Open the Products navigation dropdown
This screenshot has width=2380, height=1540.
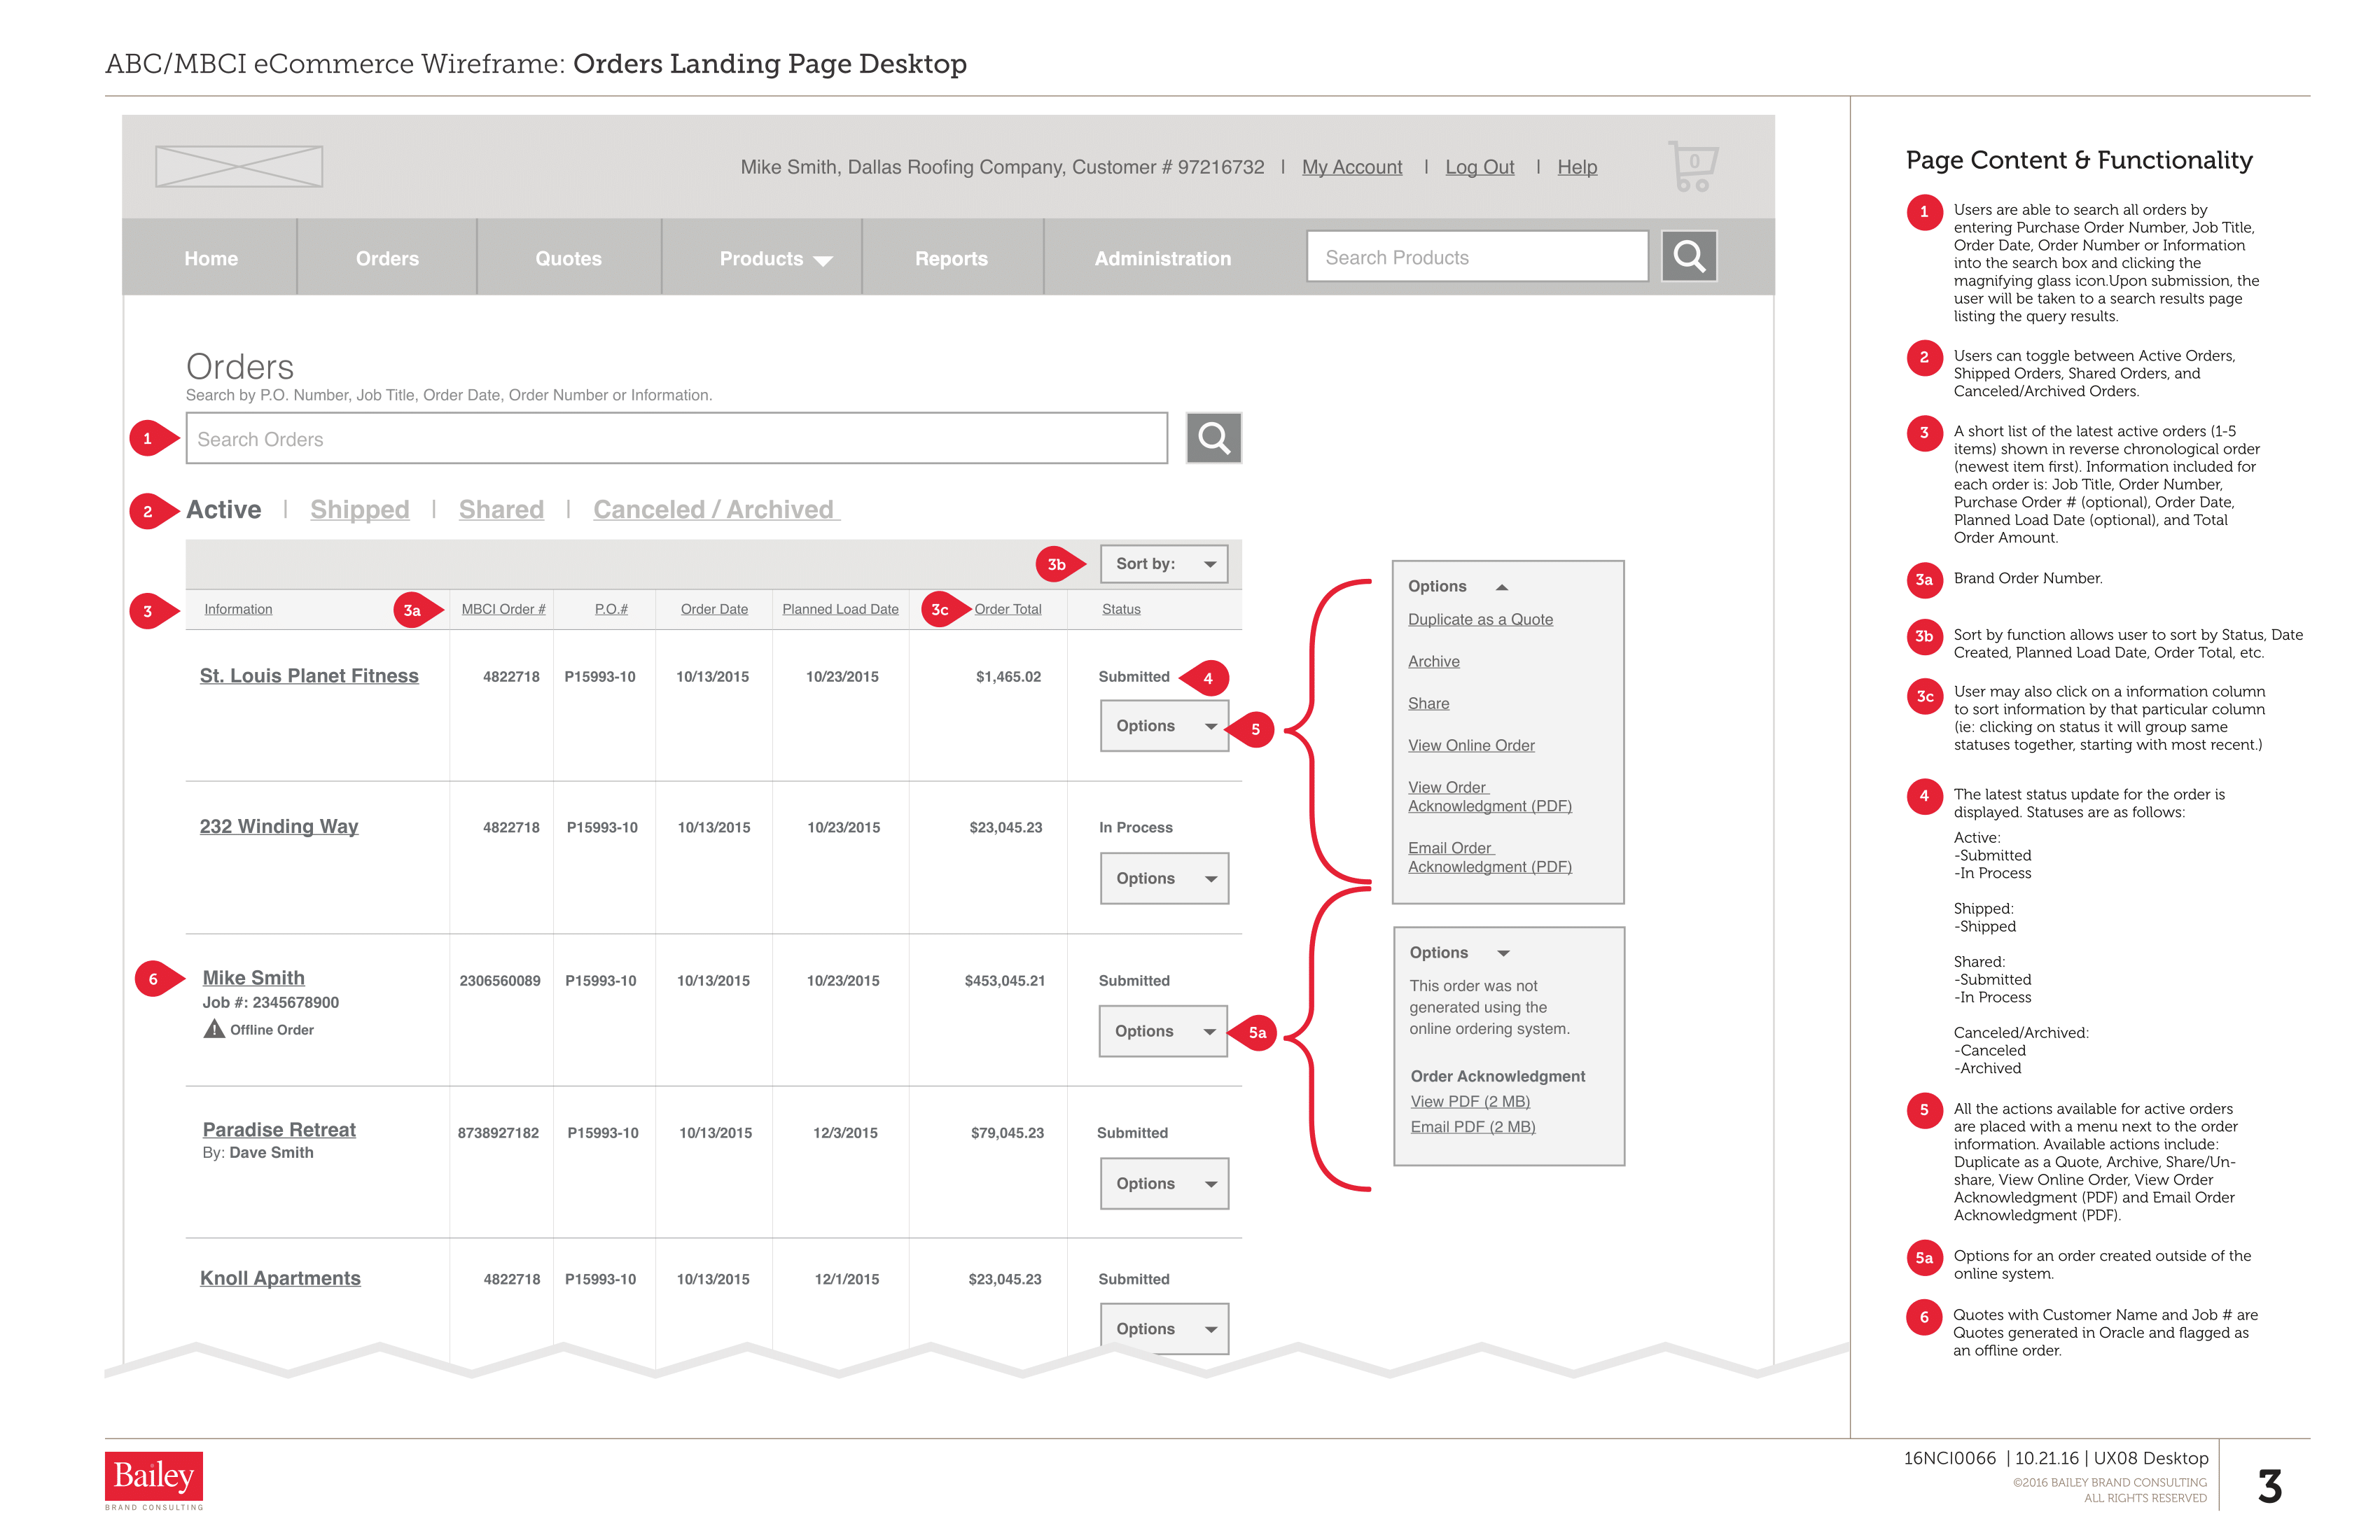pyautogui.click(x=775, y=259)
